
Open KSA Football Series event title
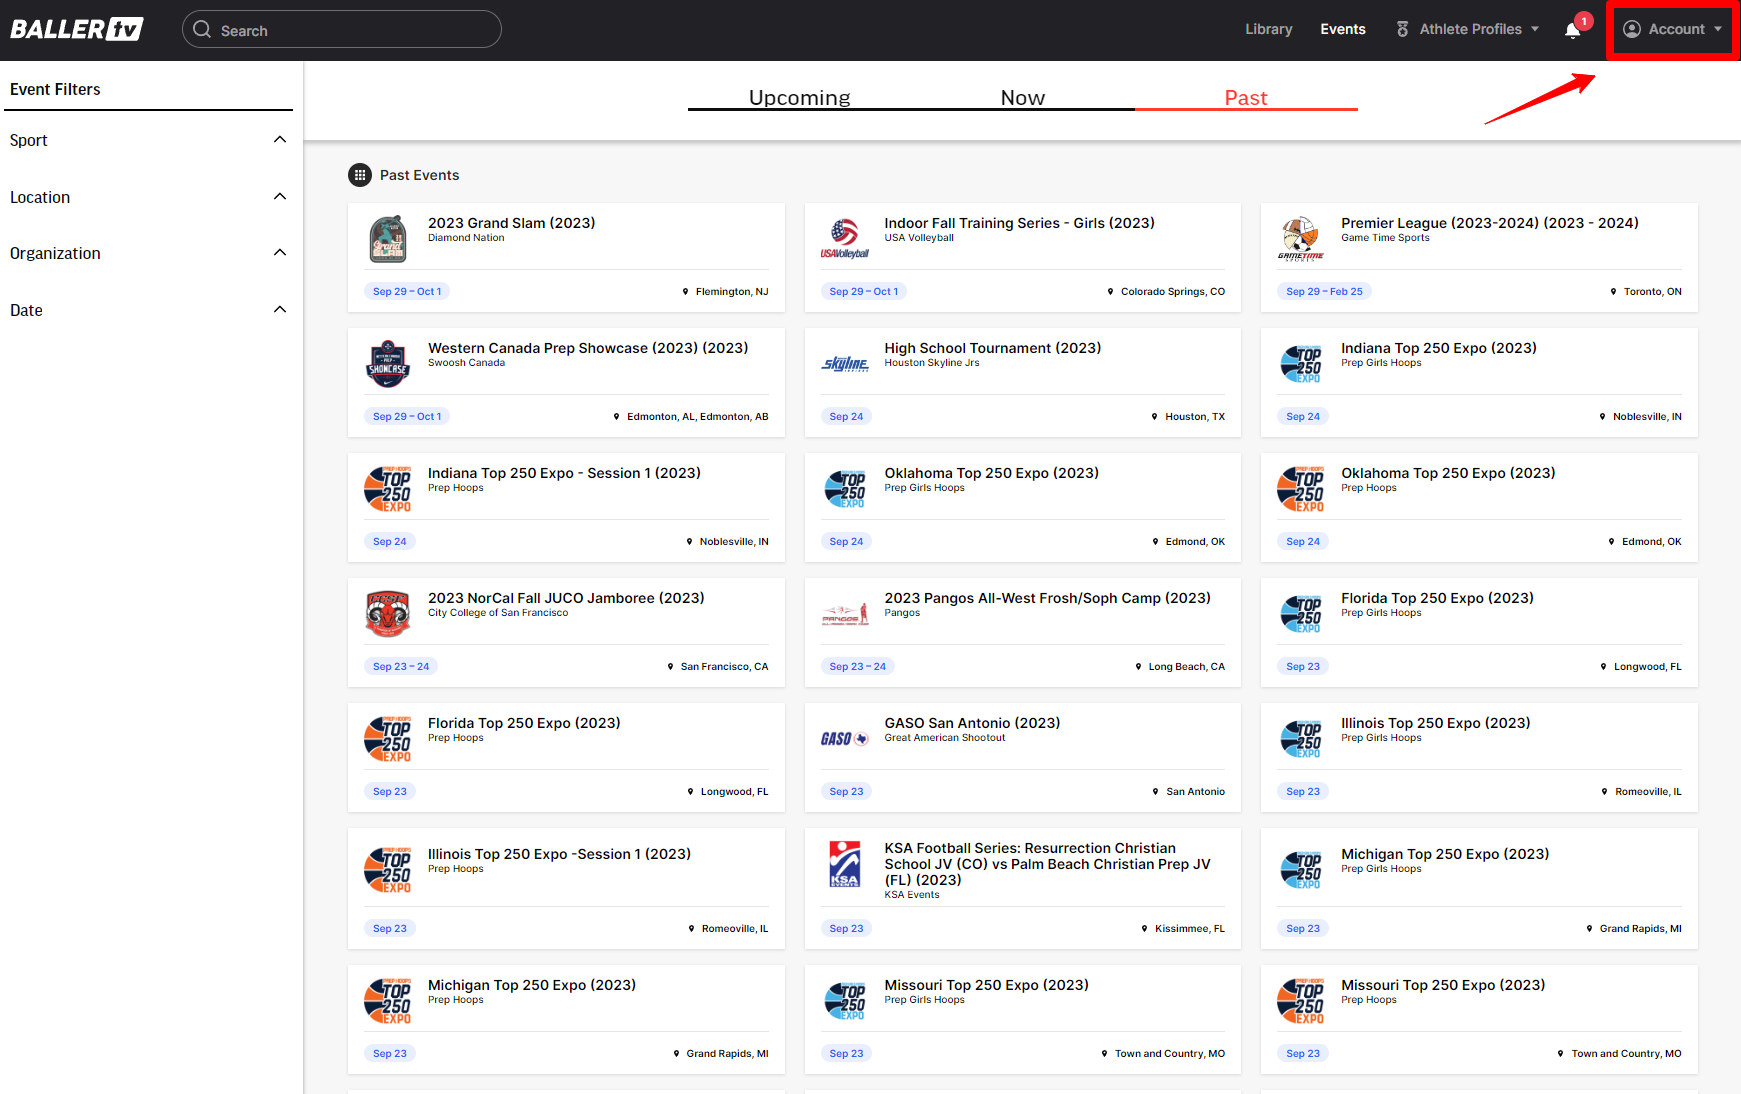pos(1047,864)
